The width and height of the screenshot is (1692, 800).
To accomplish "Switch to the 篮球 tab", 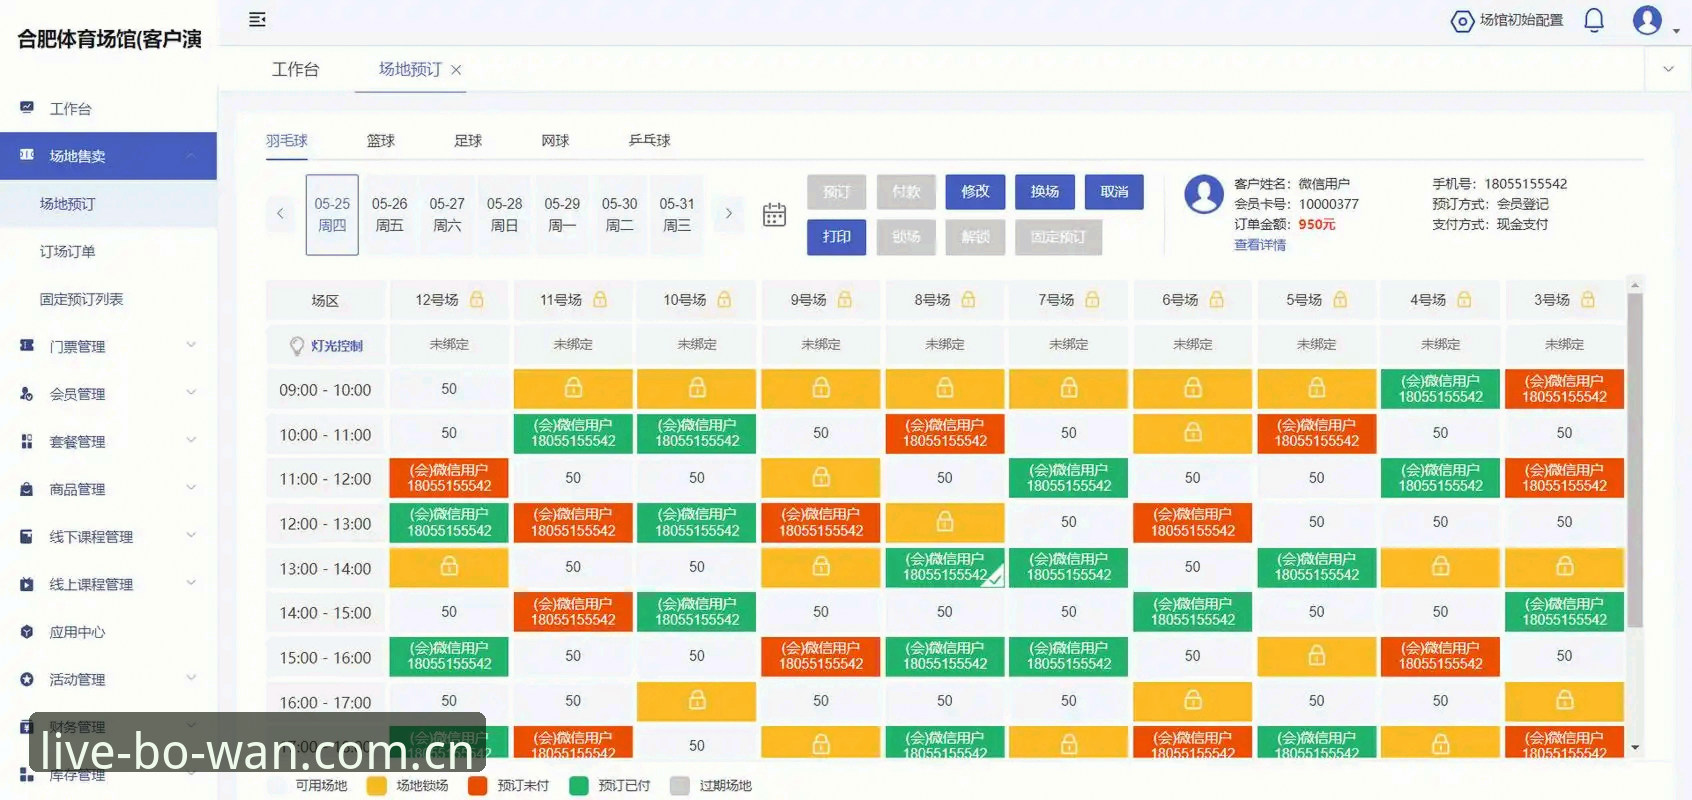I will tap(381, 141).
